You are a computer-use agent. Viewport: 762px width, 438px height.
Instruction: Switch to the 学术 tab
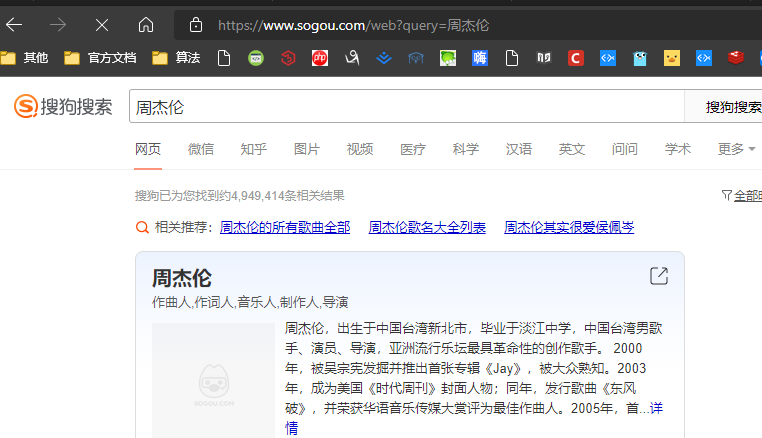click(x=677, y=149)
